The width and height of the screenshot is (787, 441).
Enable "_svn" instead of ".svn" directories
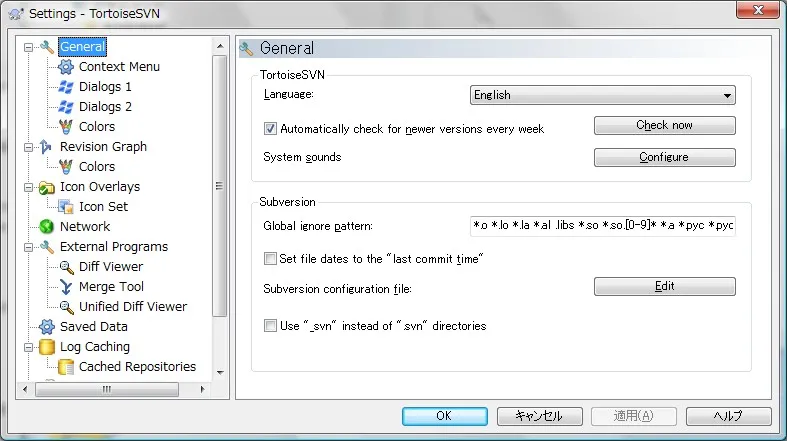pyautogui.click(x=270, y=325)
